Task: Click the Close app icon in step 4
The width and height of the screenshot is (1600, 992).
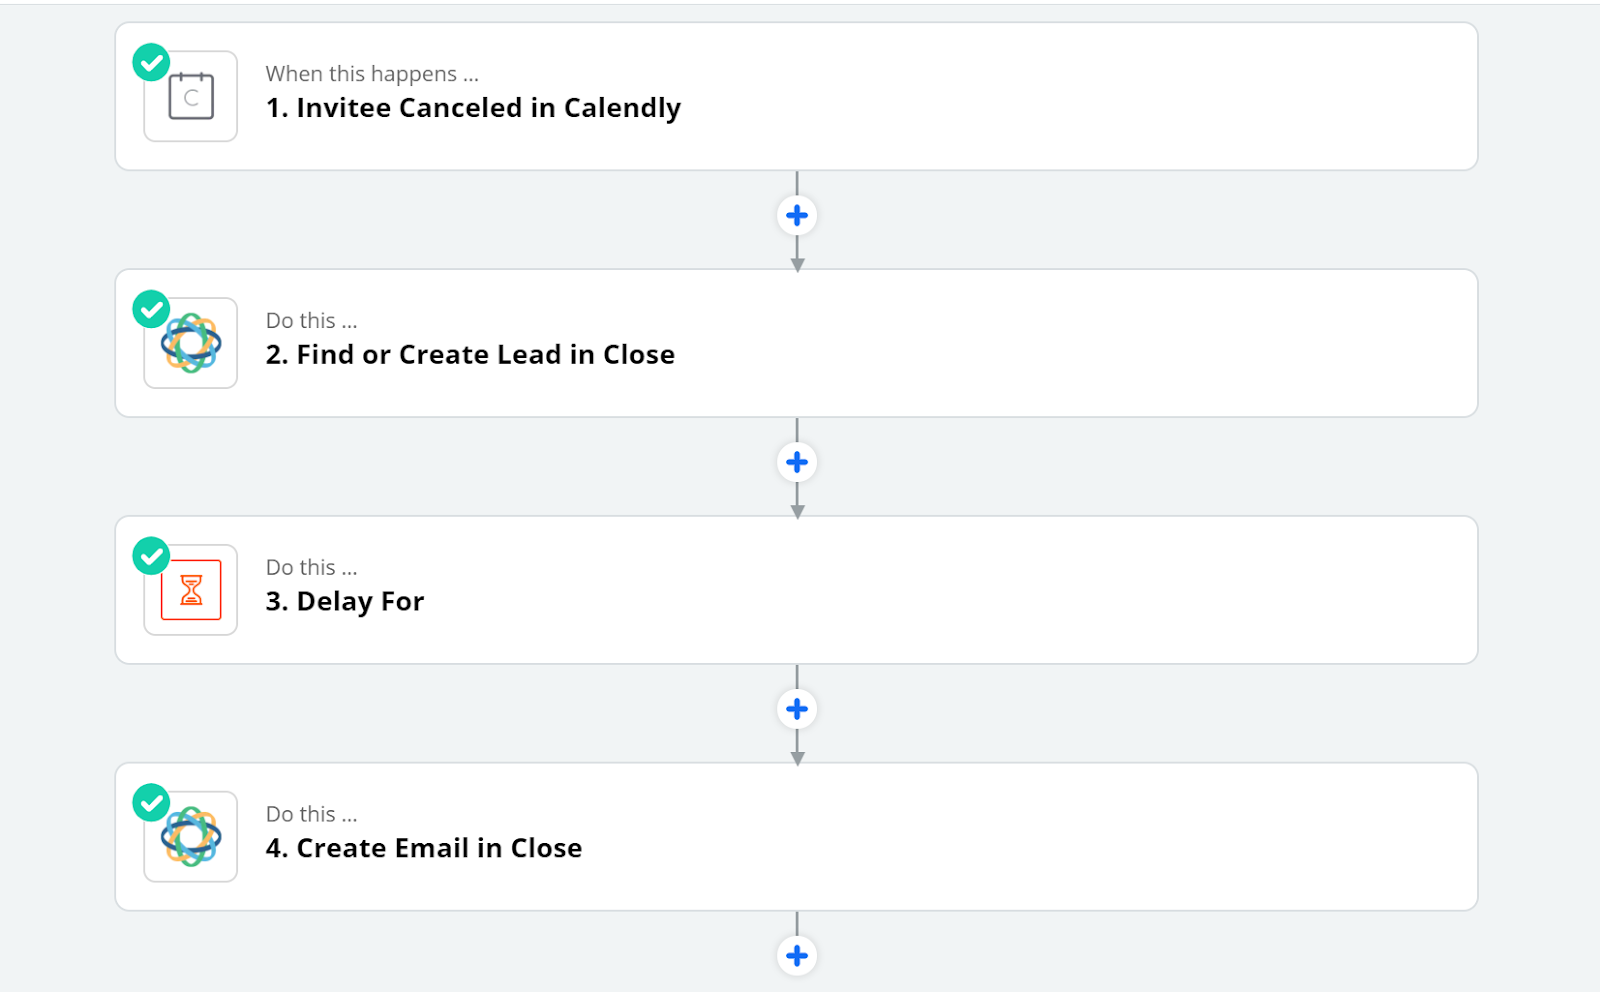Action: point(190,837)
